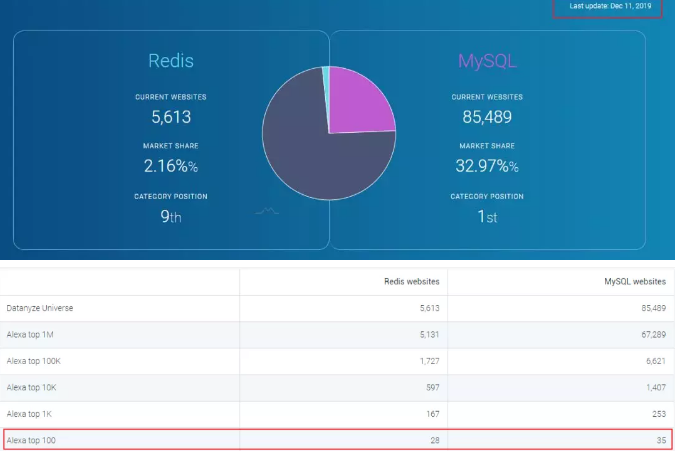
Task: Click the thin cyan Redis pie slice
Action: [x=326, y=82]
